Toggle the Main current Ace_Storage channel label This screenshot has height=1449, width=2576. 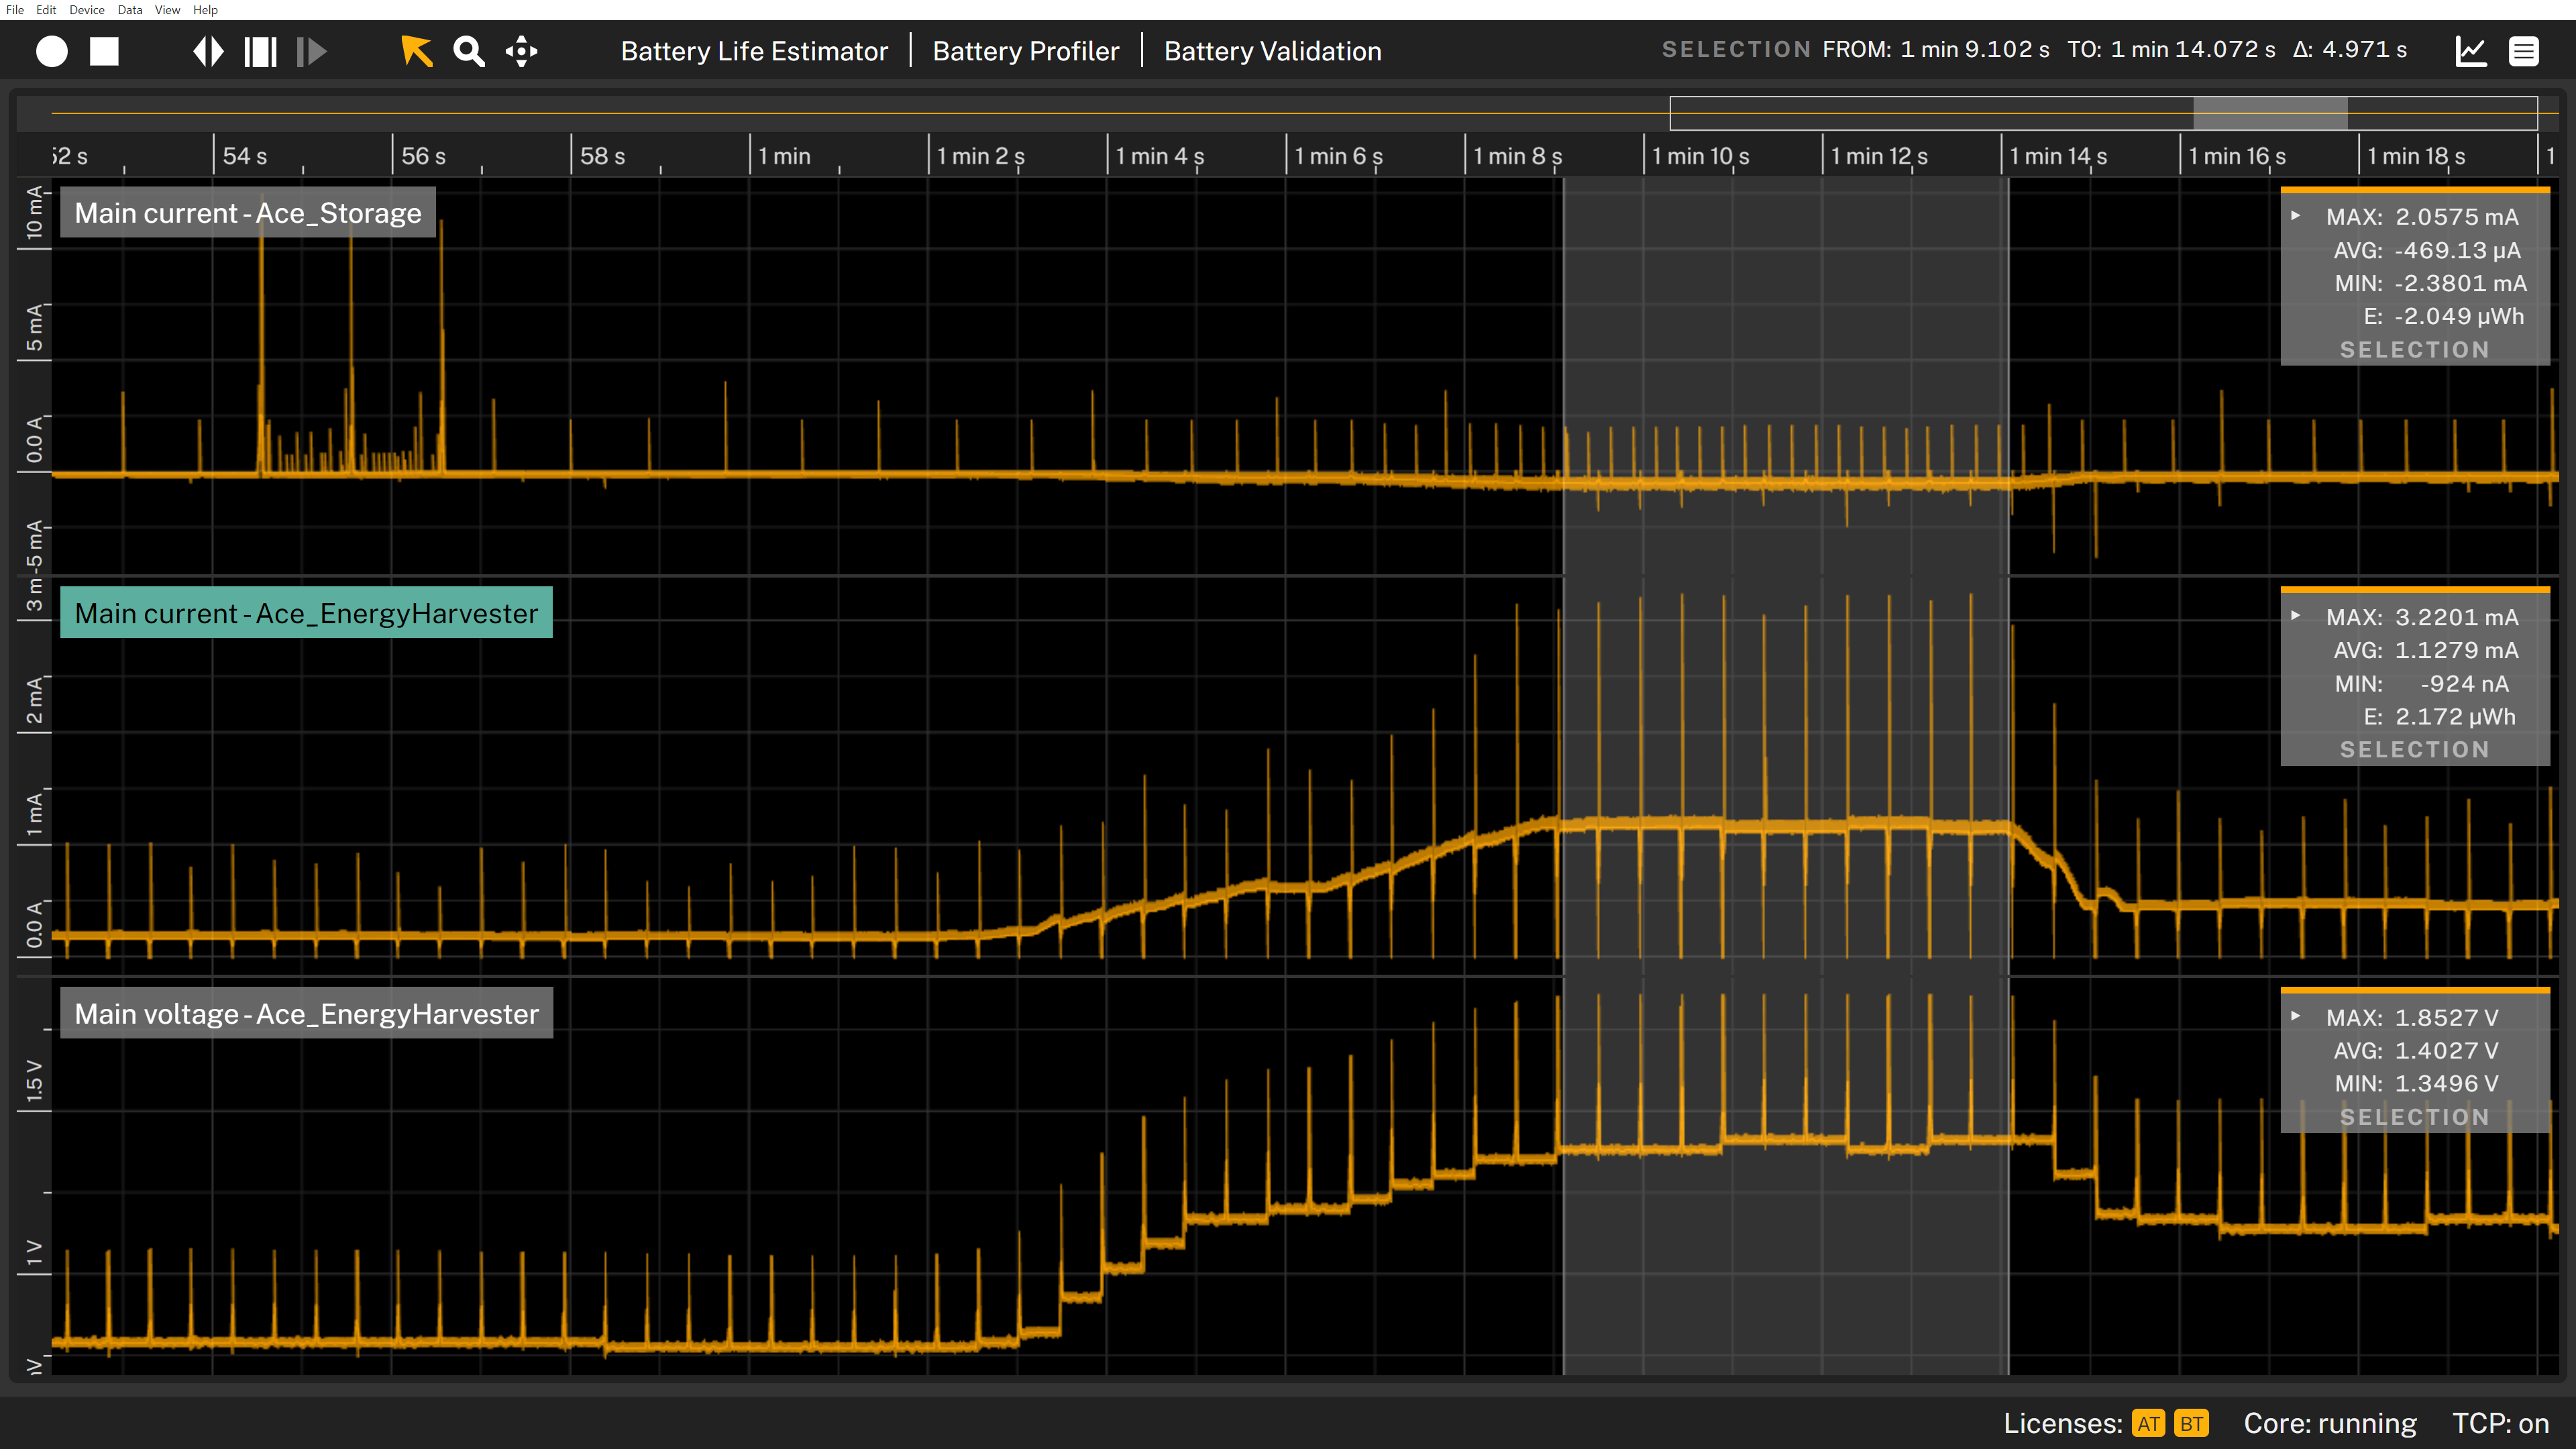tap(248, 213)
